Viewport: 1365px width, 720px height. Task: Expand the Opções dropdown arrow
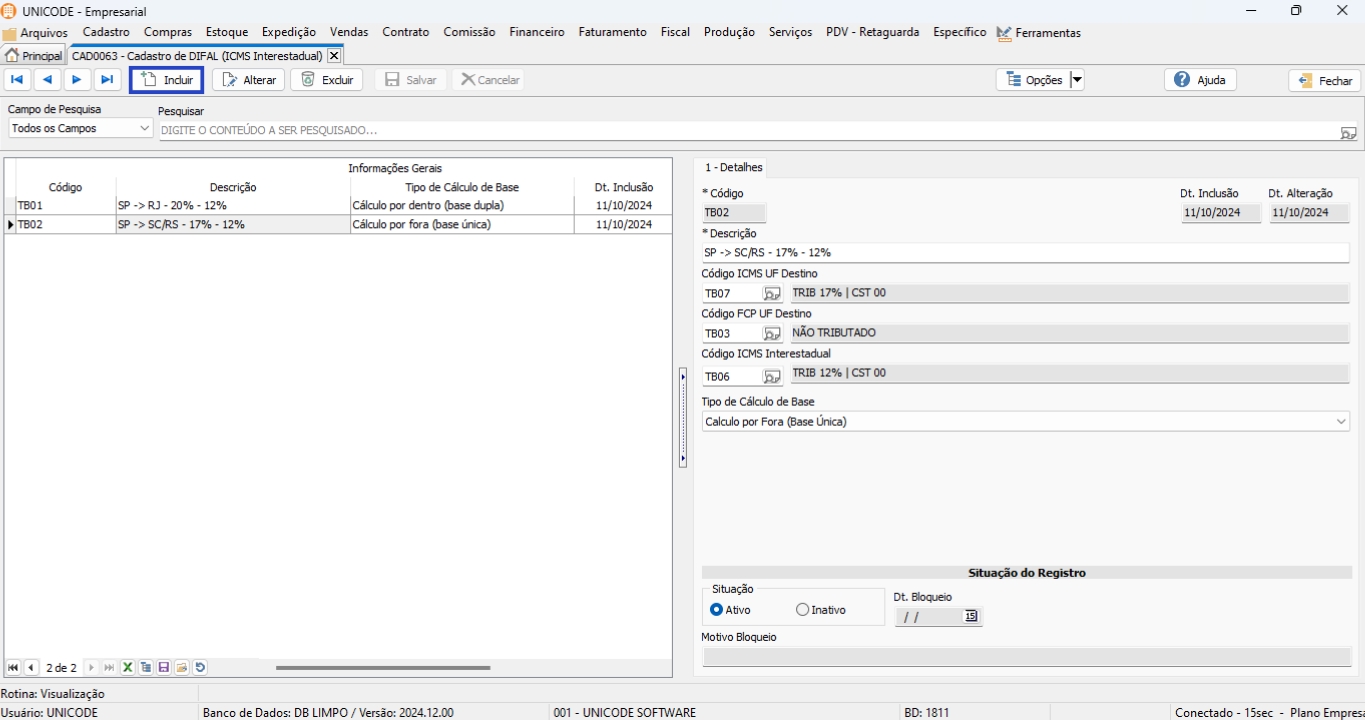pyautogui.click(x=1077, y=80)
